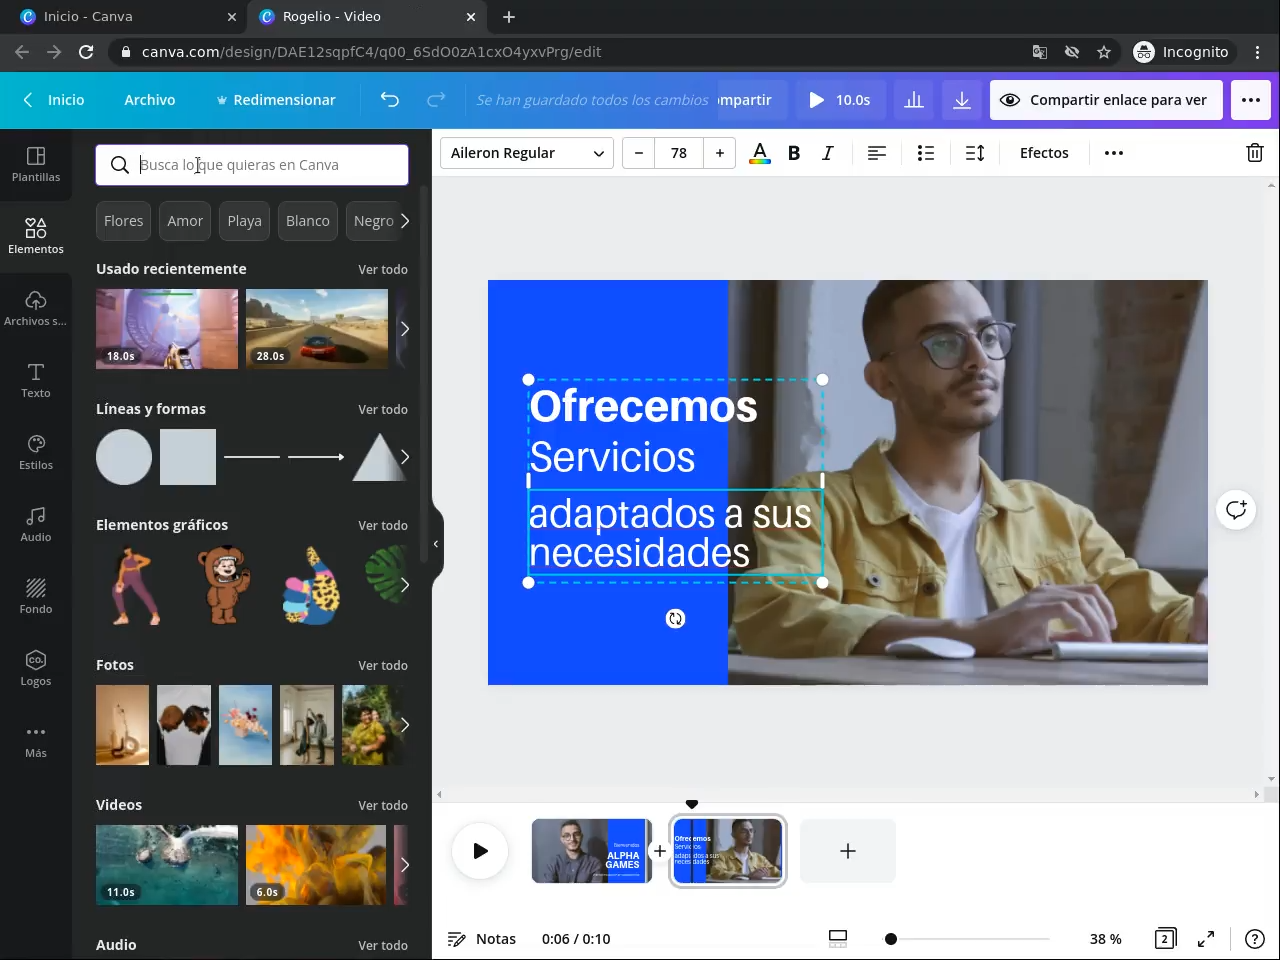Image resolution: width=1280 pixels, height=960 pixels.
Task: Open the Audio sidebar panel
Action: (36, 524)
